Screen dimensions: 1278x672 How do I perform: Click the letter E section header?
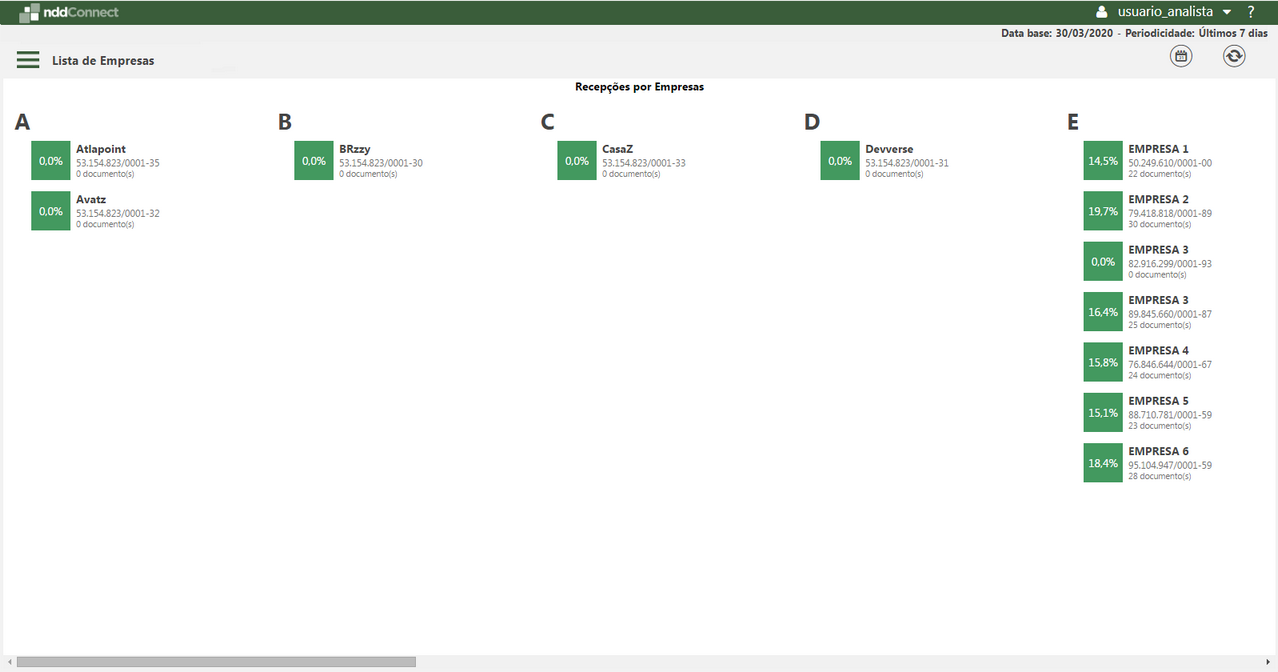[x=1072, y=121]
